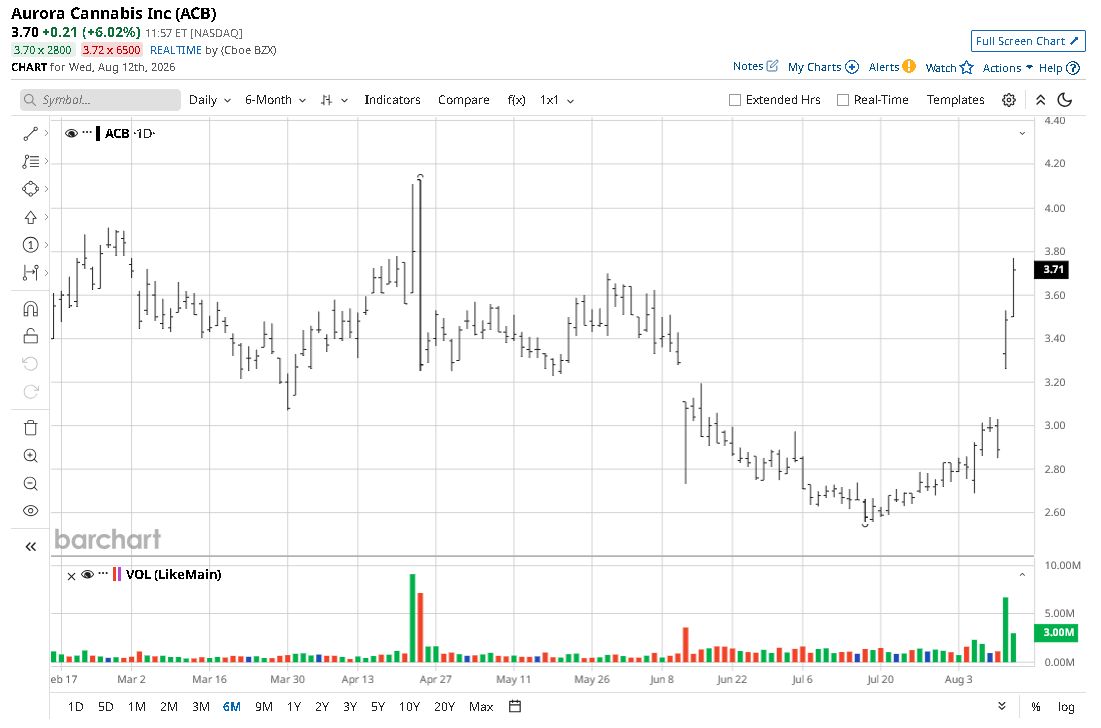Click the Alerts exclamation icon
The image size is (1101, 728).
(909, 66)
